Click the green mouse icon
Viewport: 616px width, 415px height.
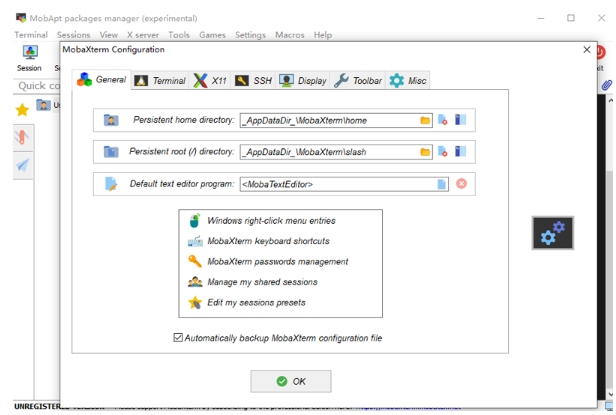click(195, 221)
